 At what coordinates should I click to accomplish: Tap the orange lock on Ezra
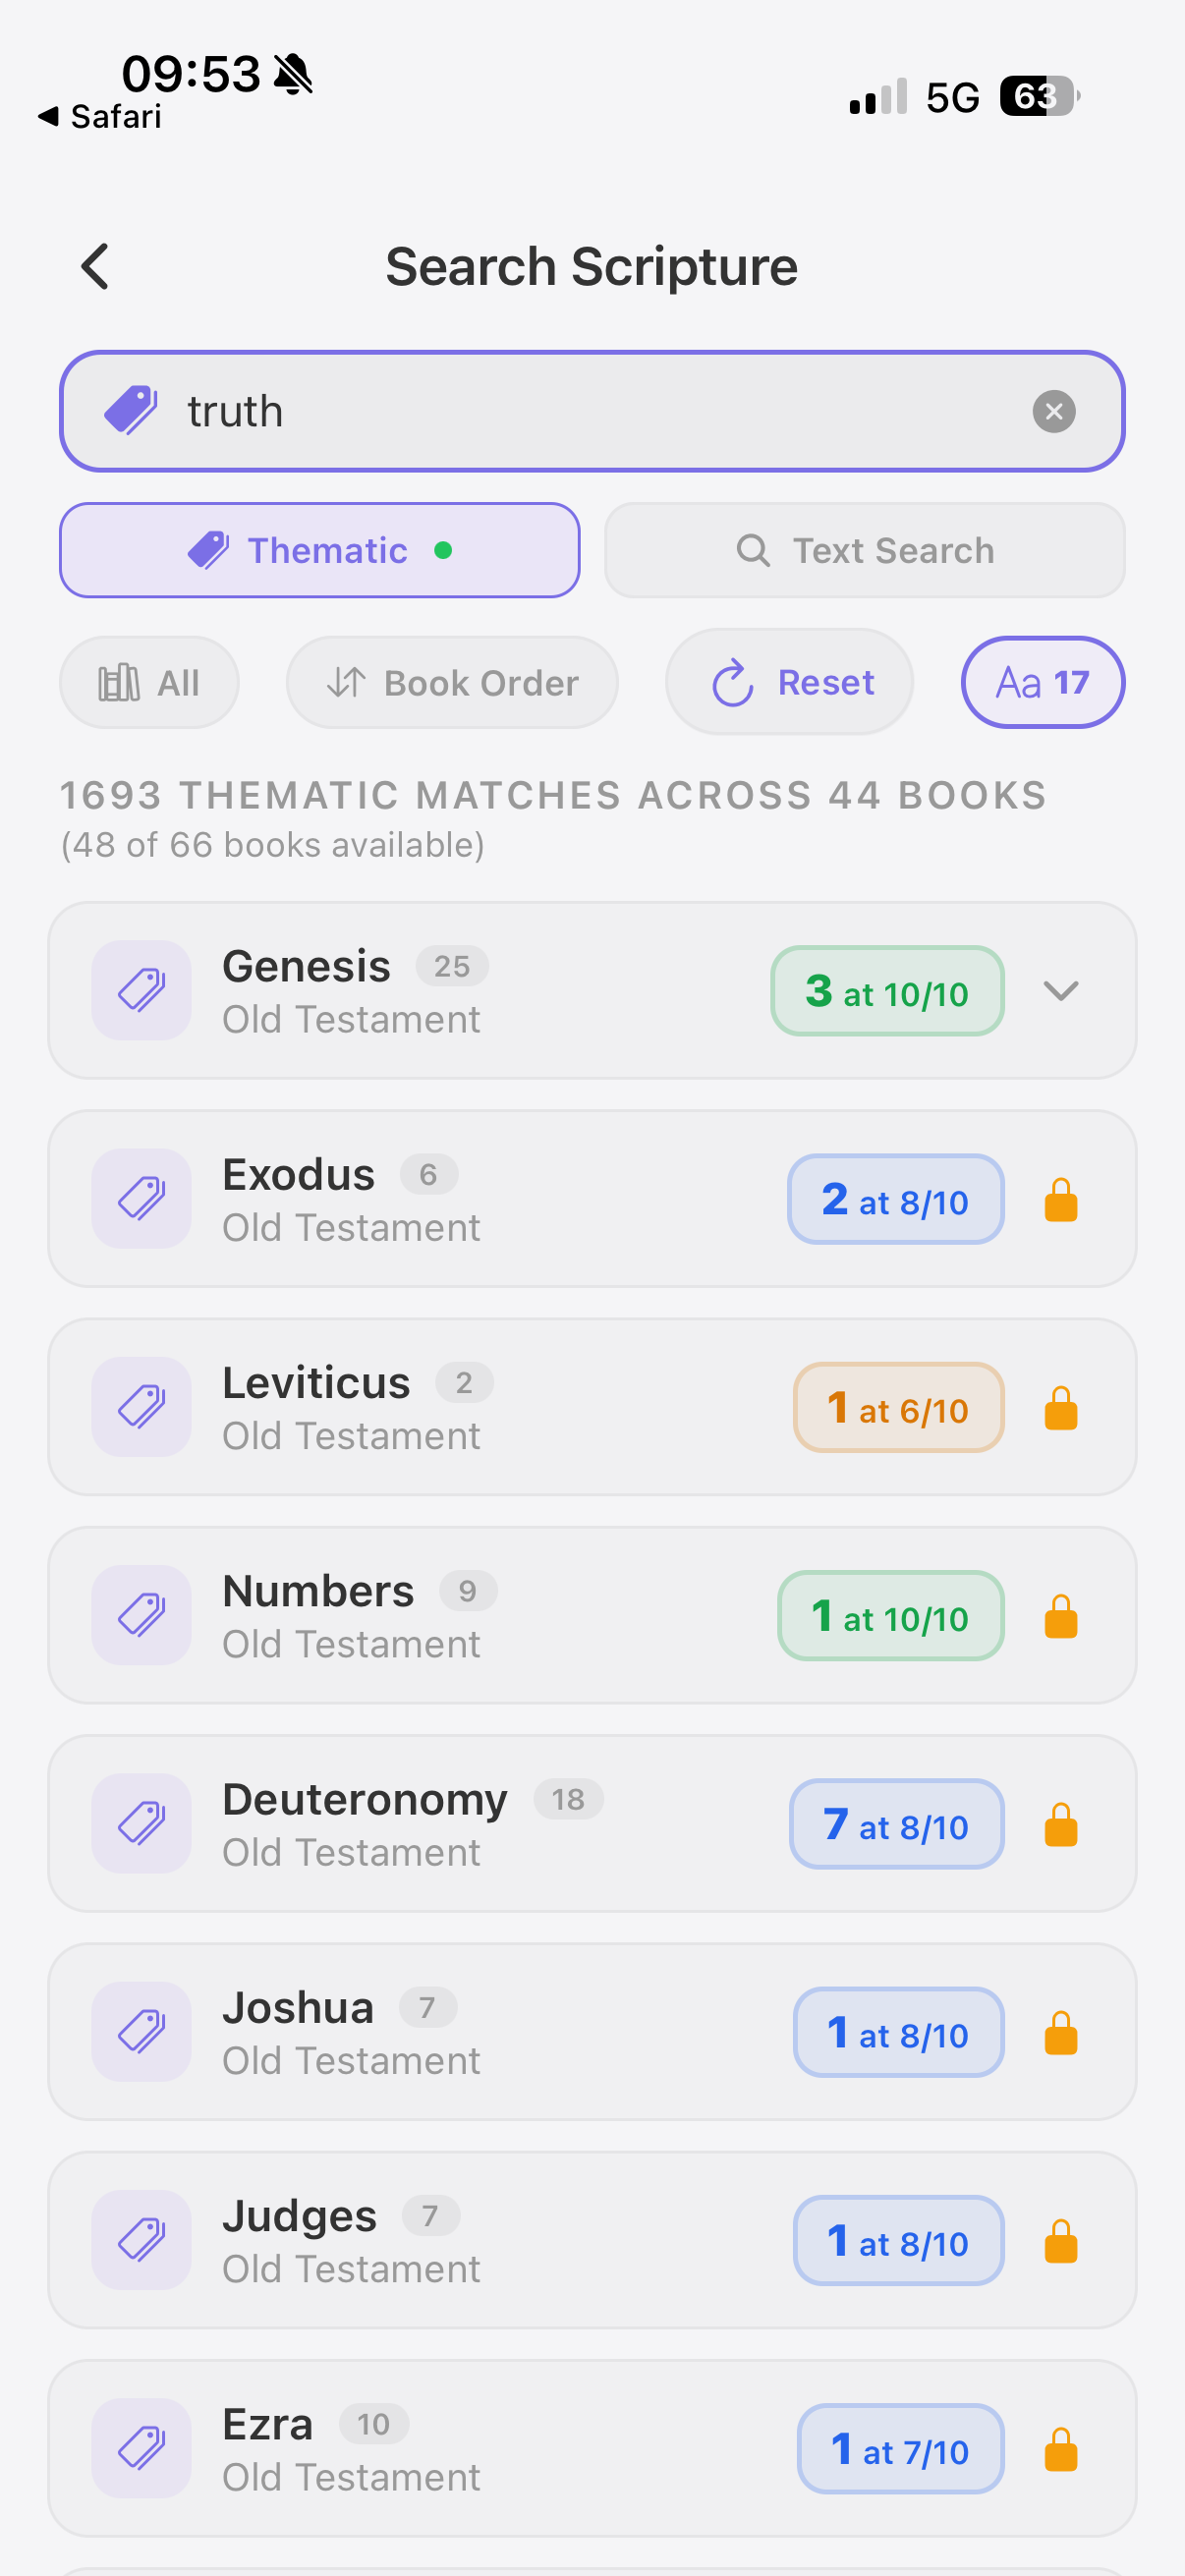tap(1060, 2449)
